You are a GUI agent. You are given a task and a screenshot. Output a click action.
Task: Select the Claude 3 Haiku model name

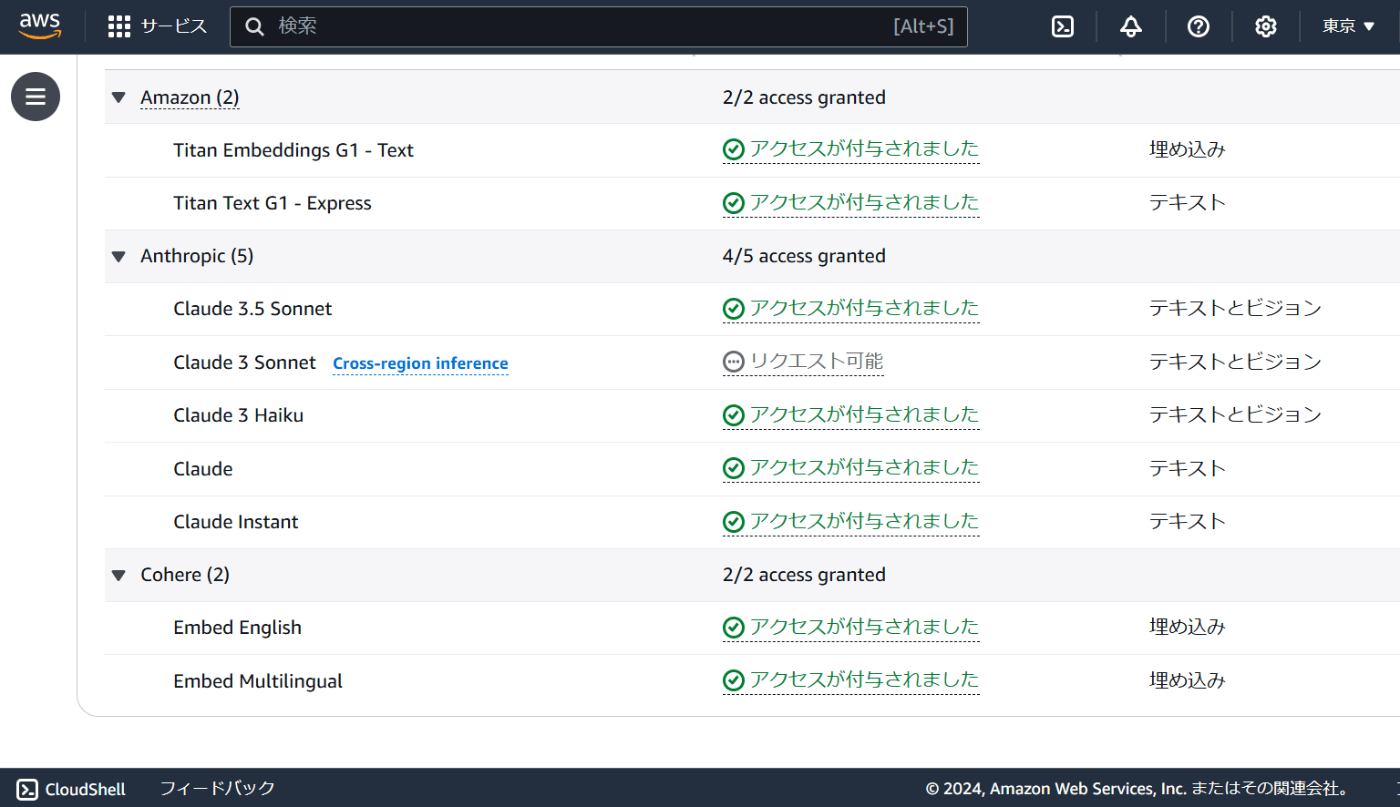pyautogui.click(x=238, y=416)
